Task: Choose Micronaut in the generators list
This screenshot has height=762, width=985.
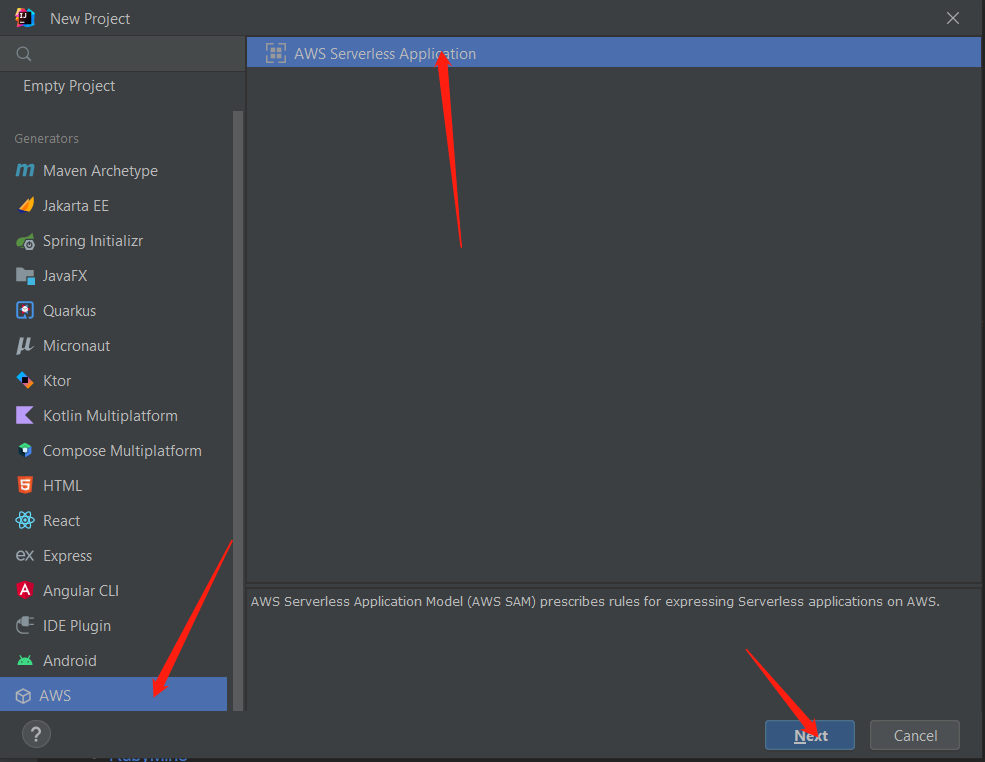Action: point(76,346)
